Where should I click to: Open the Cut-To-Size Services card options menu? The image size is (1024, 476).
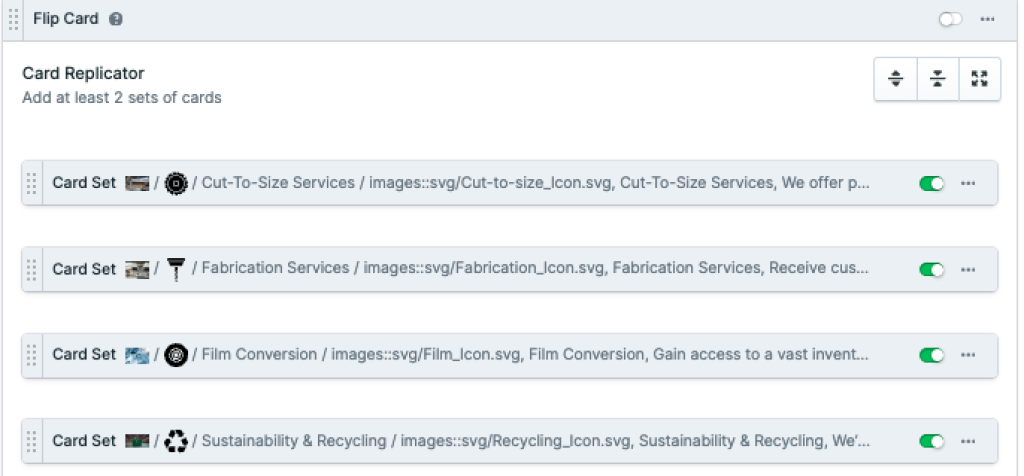click(967, 183)
